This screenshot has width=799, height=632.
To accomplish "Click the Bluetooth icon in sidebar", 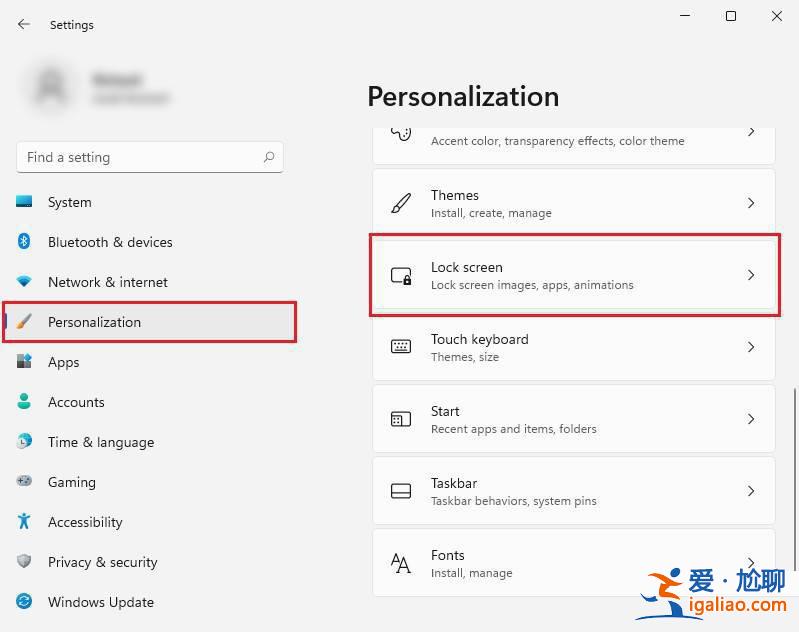I will pyautogui.click(x=24, y=242).
